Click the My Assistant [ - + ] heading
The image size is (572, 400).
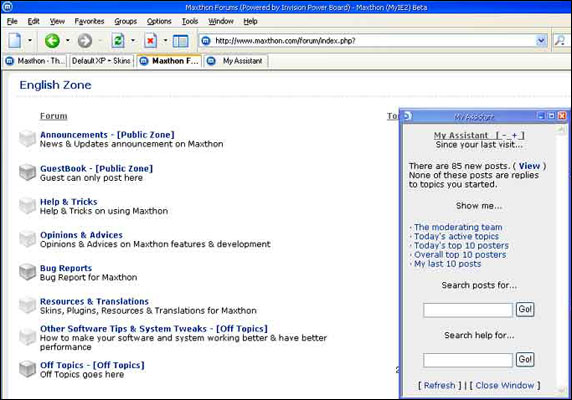pos(479,135)
